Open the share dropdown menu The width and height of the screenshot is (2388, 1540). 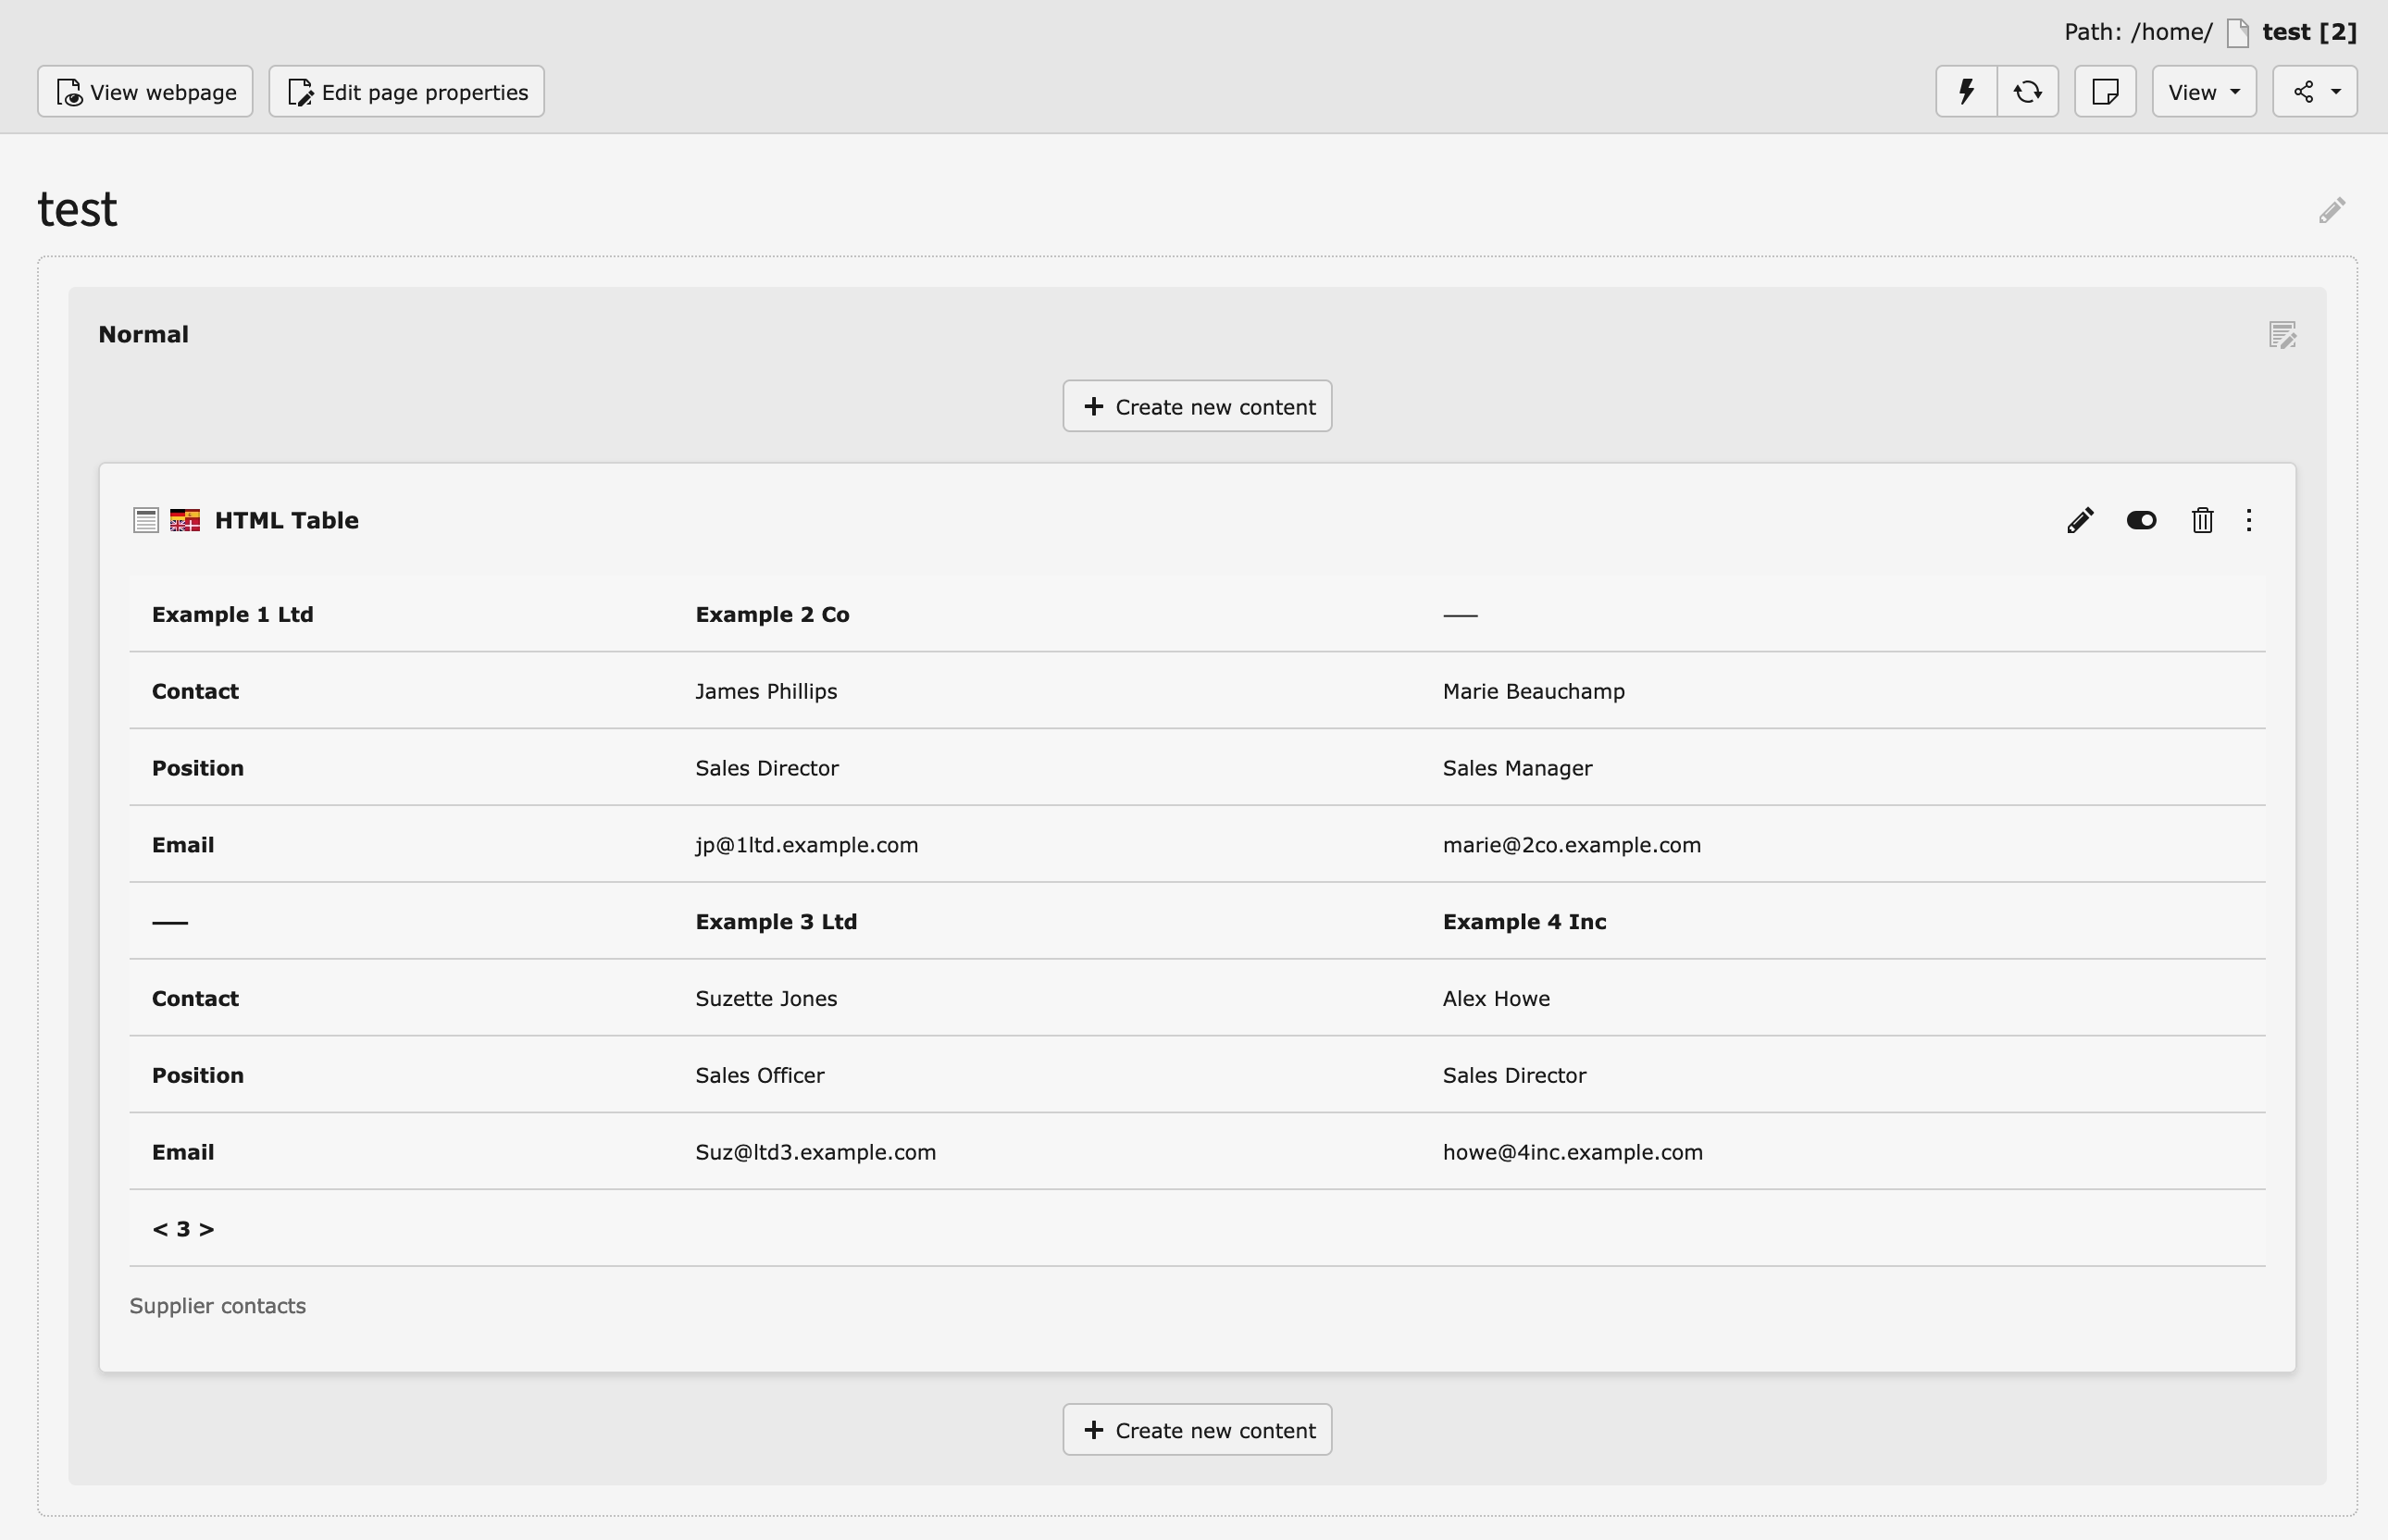point(2314,92)
